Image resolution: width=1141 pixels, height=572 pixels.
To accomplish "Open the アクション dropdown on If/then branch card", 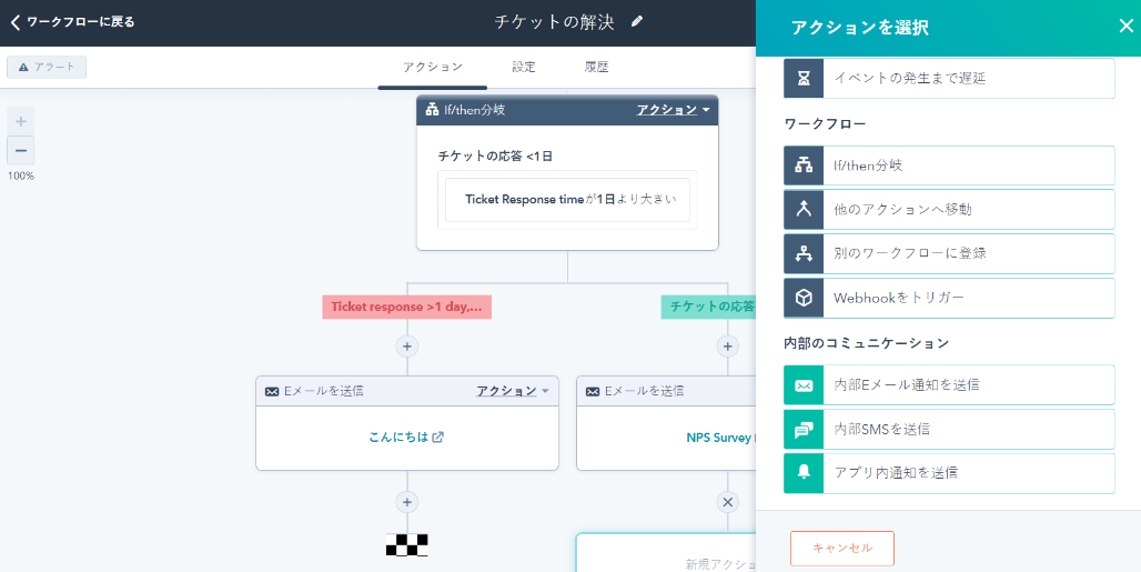I will point(673,110).
